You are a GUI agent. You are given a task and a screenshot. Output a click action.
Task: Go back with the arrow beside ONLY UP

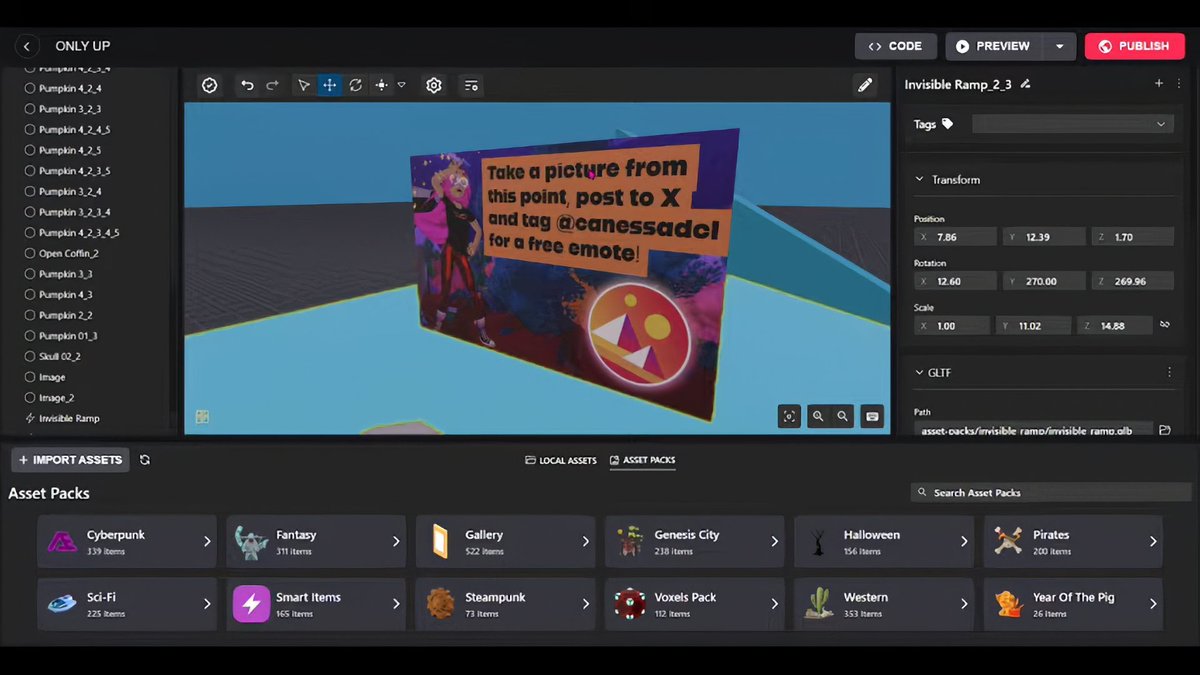tap(27, 46)
